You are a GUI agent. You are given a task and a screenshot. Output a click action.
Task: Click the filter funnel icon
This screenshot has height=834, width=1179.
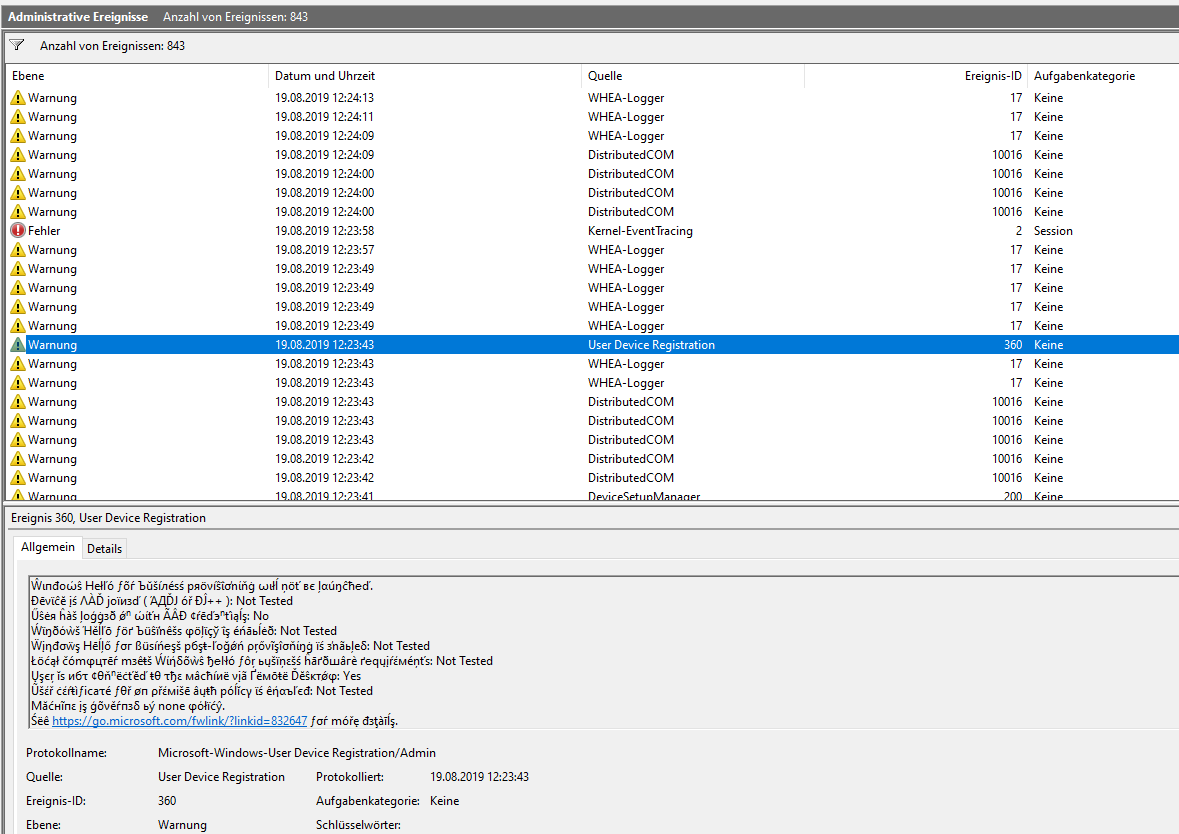click(17, 45)
